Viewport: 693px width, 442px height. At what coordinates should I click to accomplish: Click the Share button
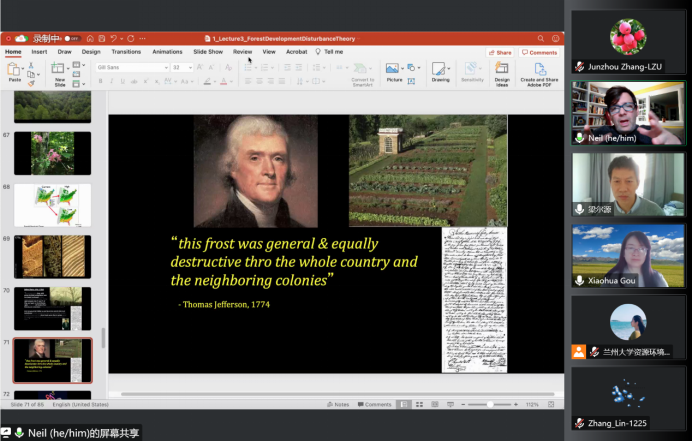[500, 53]
